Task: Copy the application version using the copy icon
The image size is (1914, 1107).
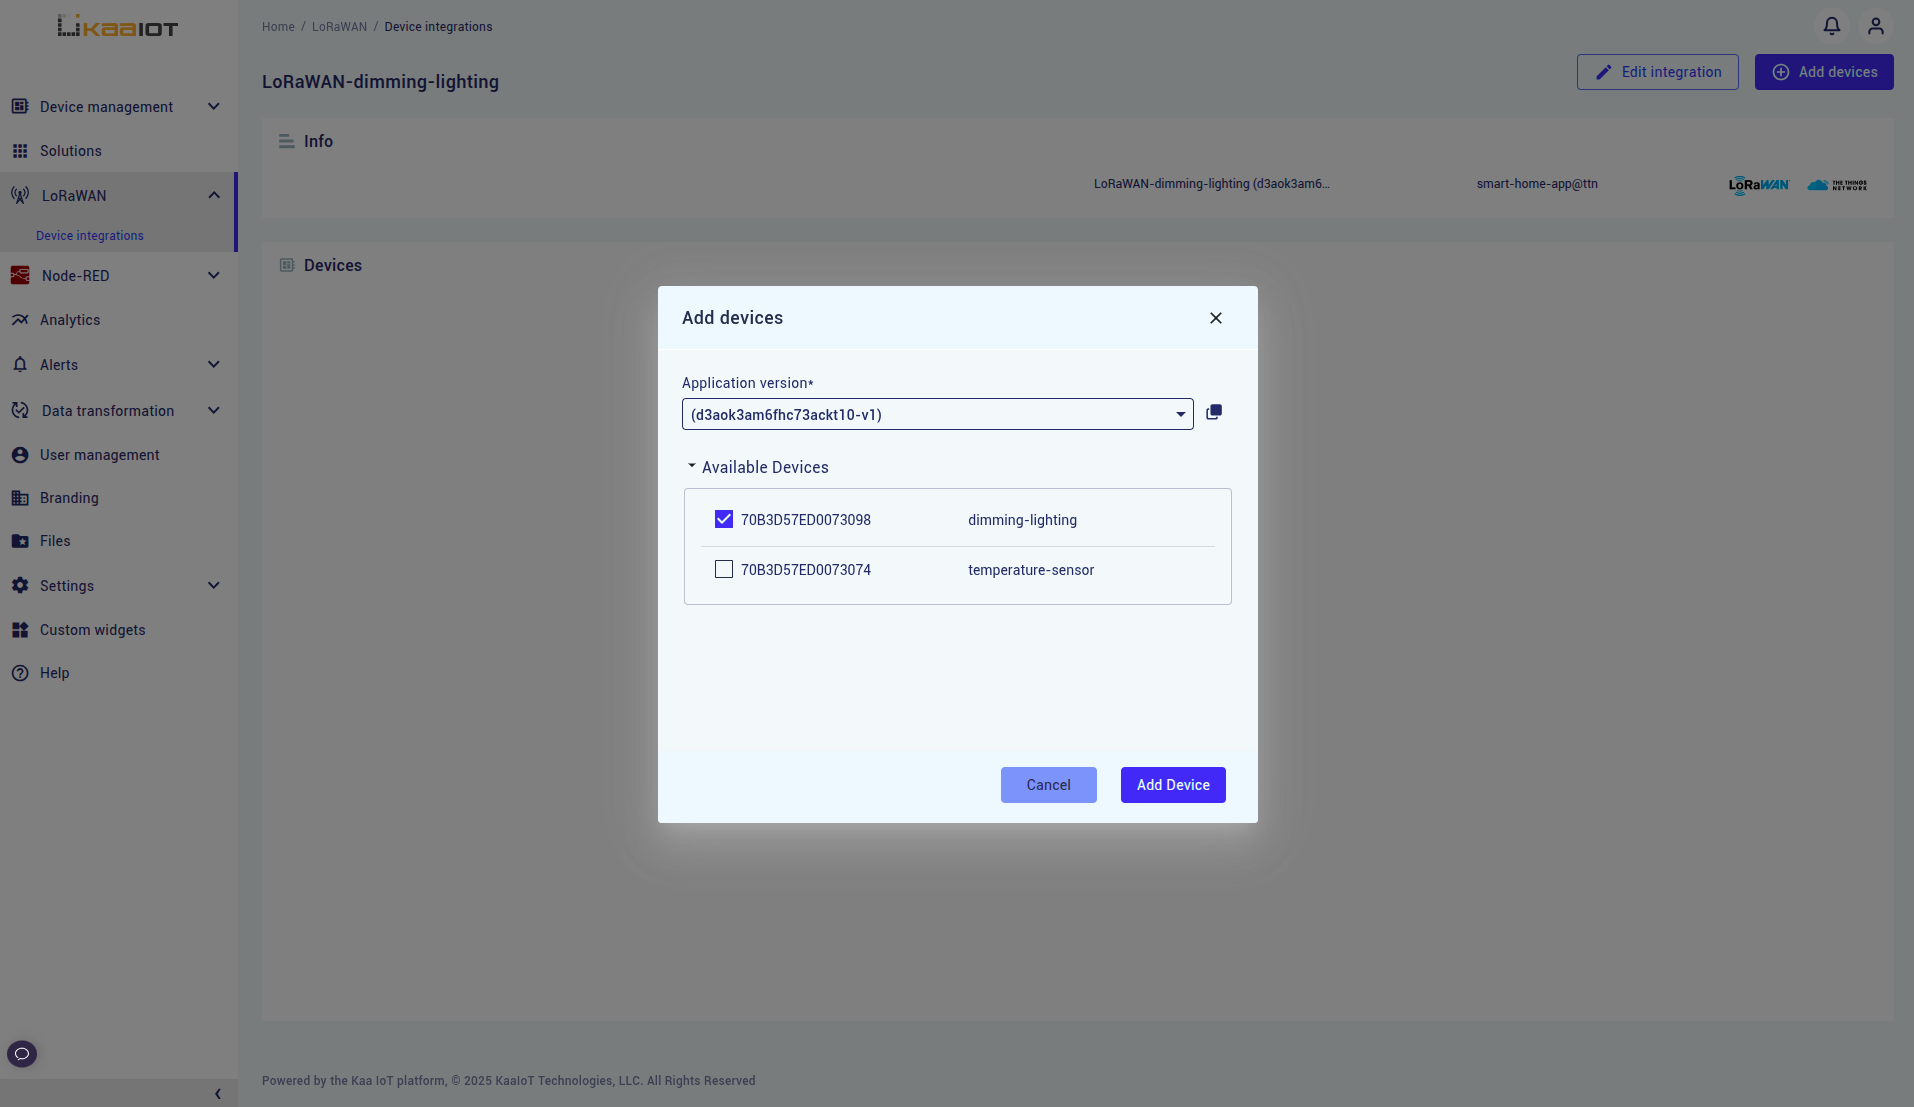Action: click(1213, 412)
